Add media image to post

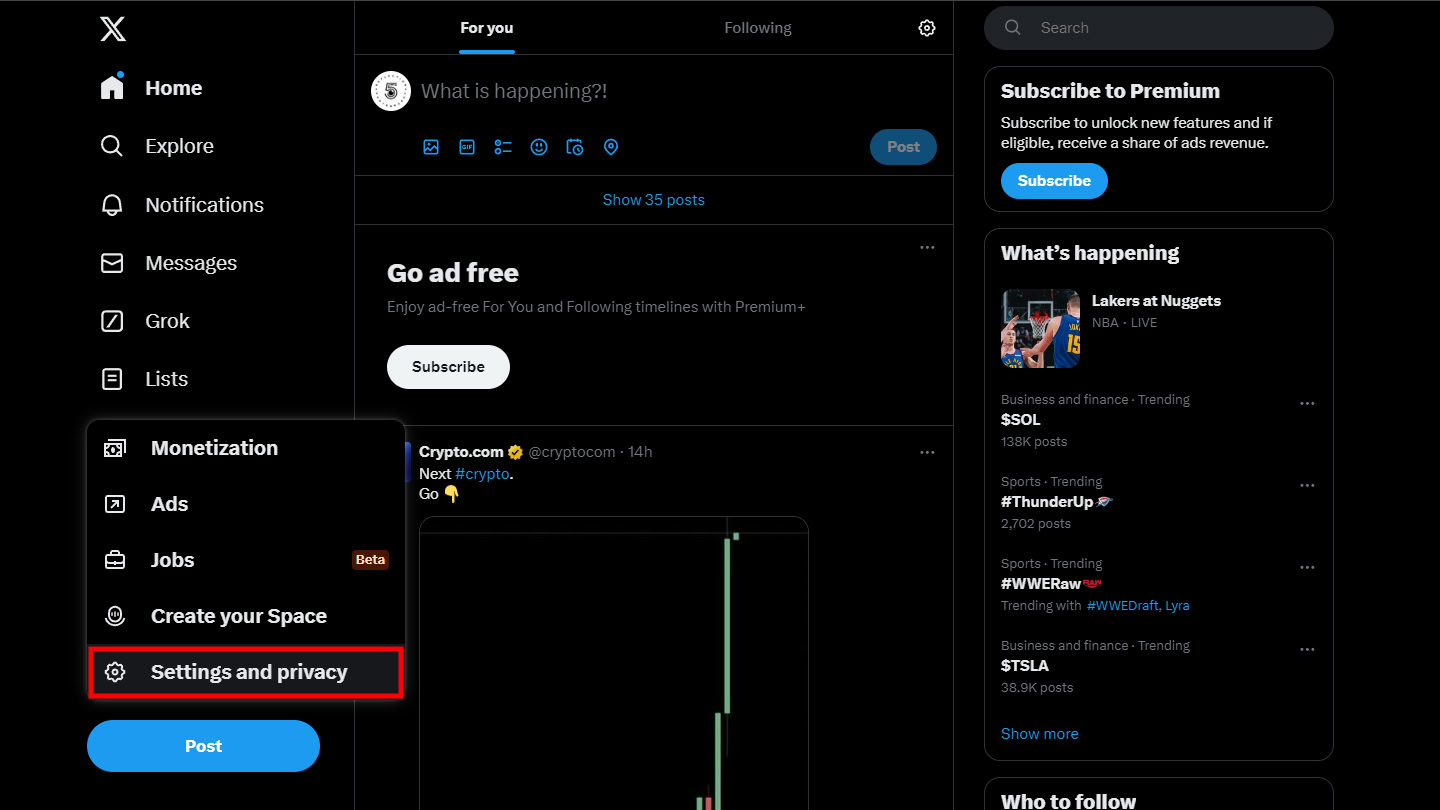pos(431,147)
